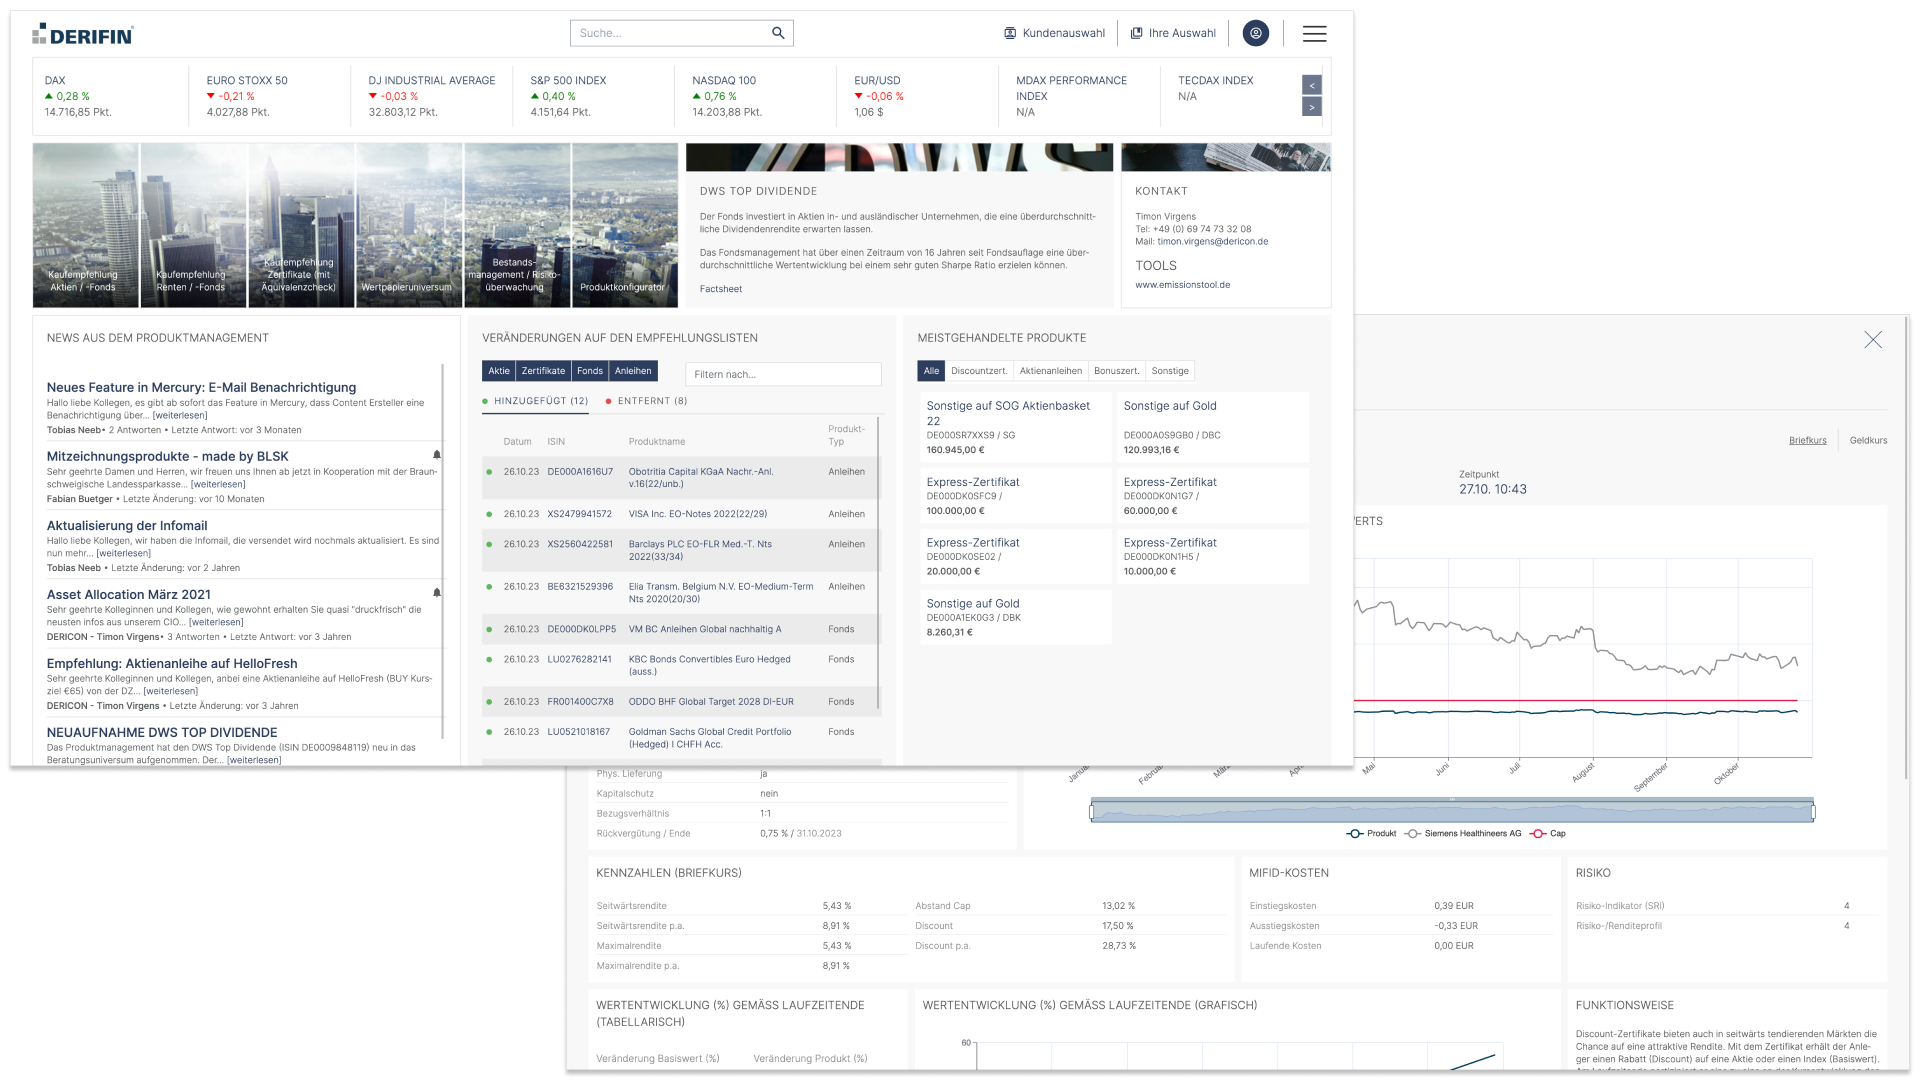Click bell icon beside Mitzeichnungsprodukte news

[436, 455]
